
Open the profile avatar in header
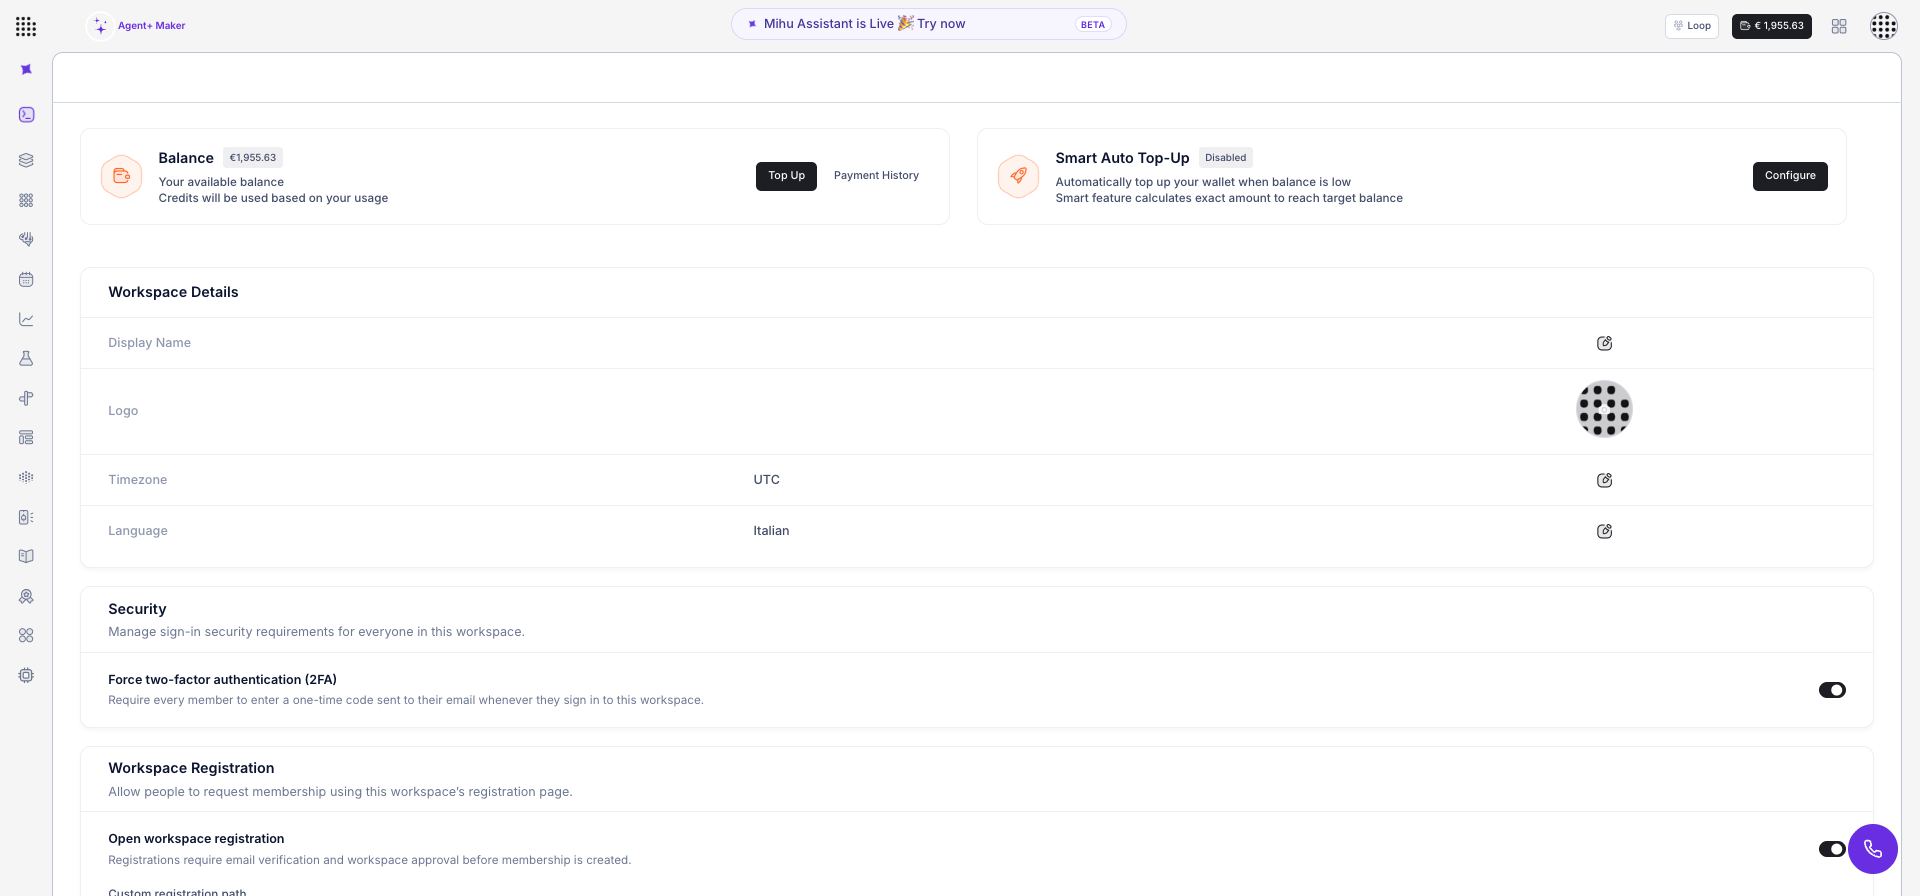1884,26
